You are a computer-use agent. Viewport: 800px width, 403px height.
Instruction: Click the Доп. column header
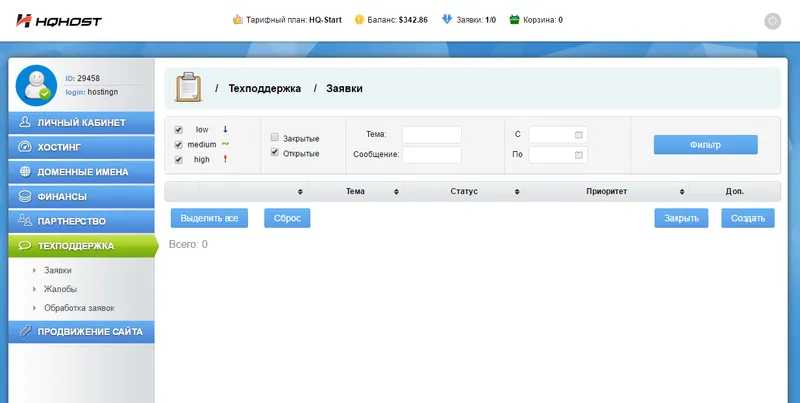pyautogui.click(x=735, y=191)
